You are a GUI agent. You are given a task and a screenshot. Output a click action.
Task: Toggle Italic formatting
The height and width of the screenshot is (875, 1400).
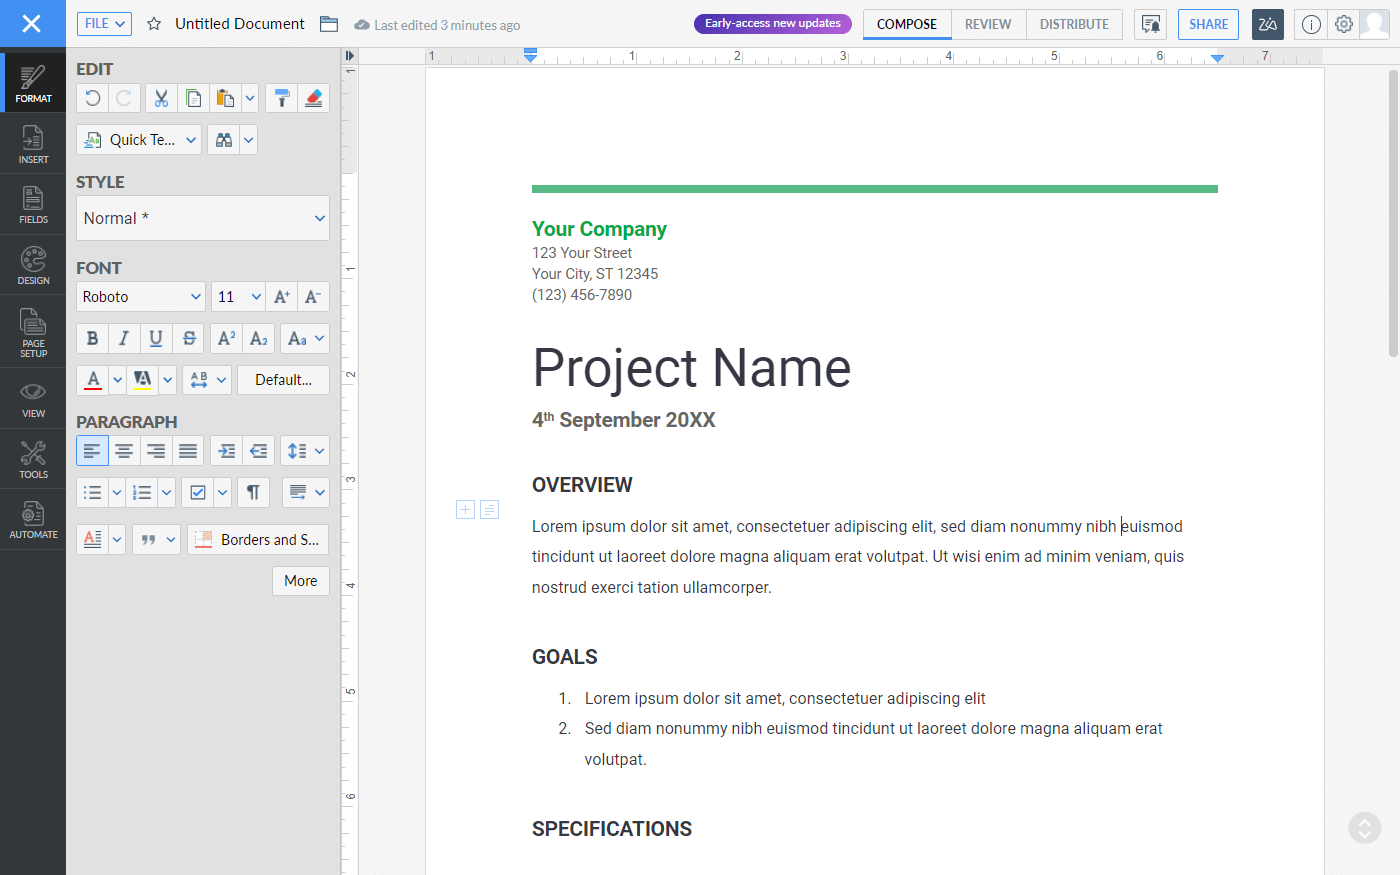click(x=124, y=339)
